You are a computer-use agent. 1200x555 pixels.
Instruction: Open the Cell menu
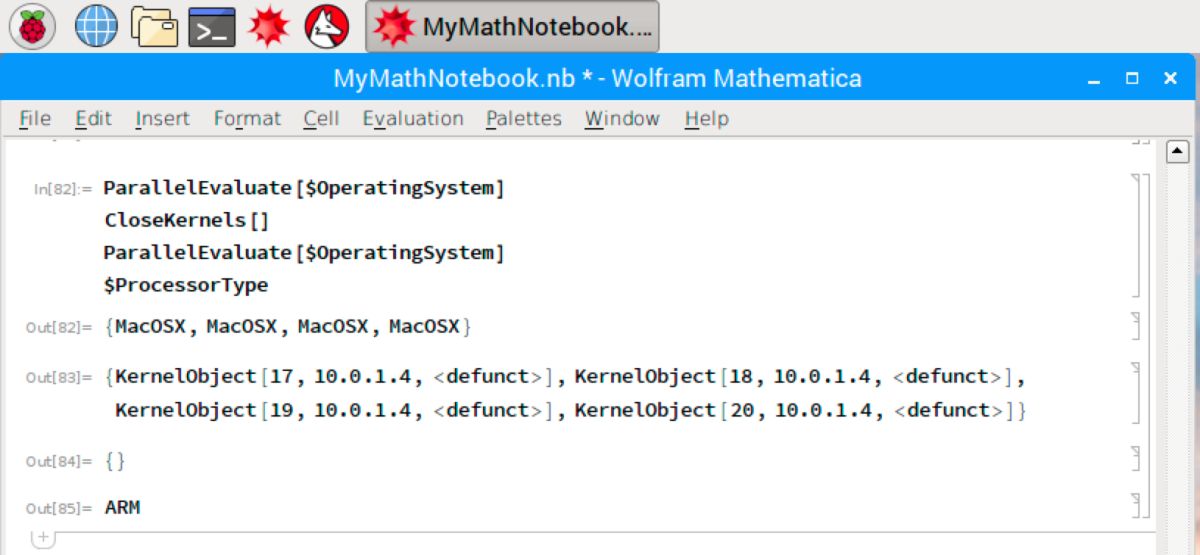(x=321, y=118)
